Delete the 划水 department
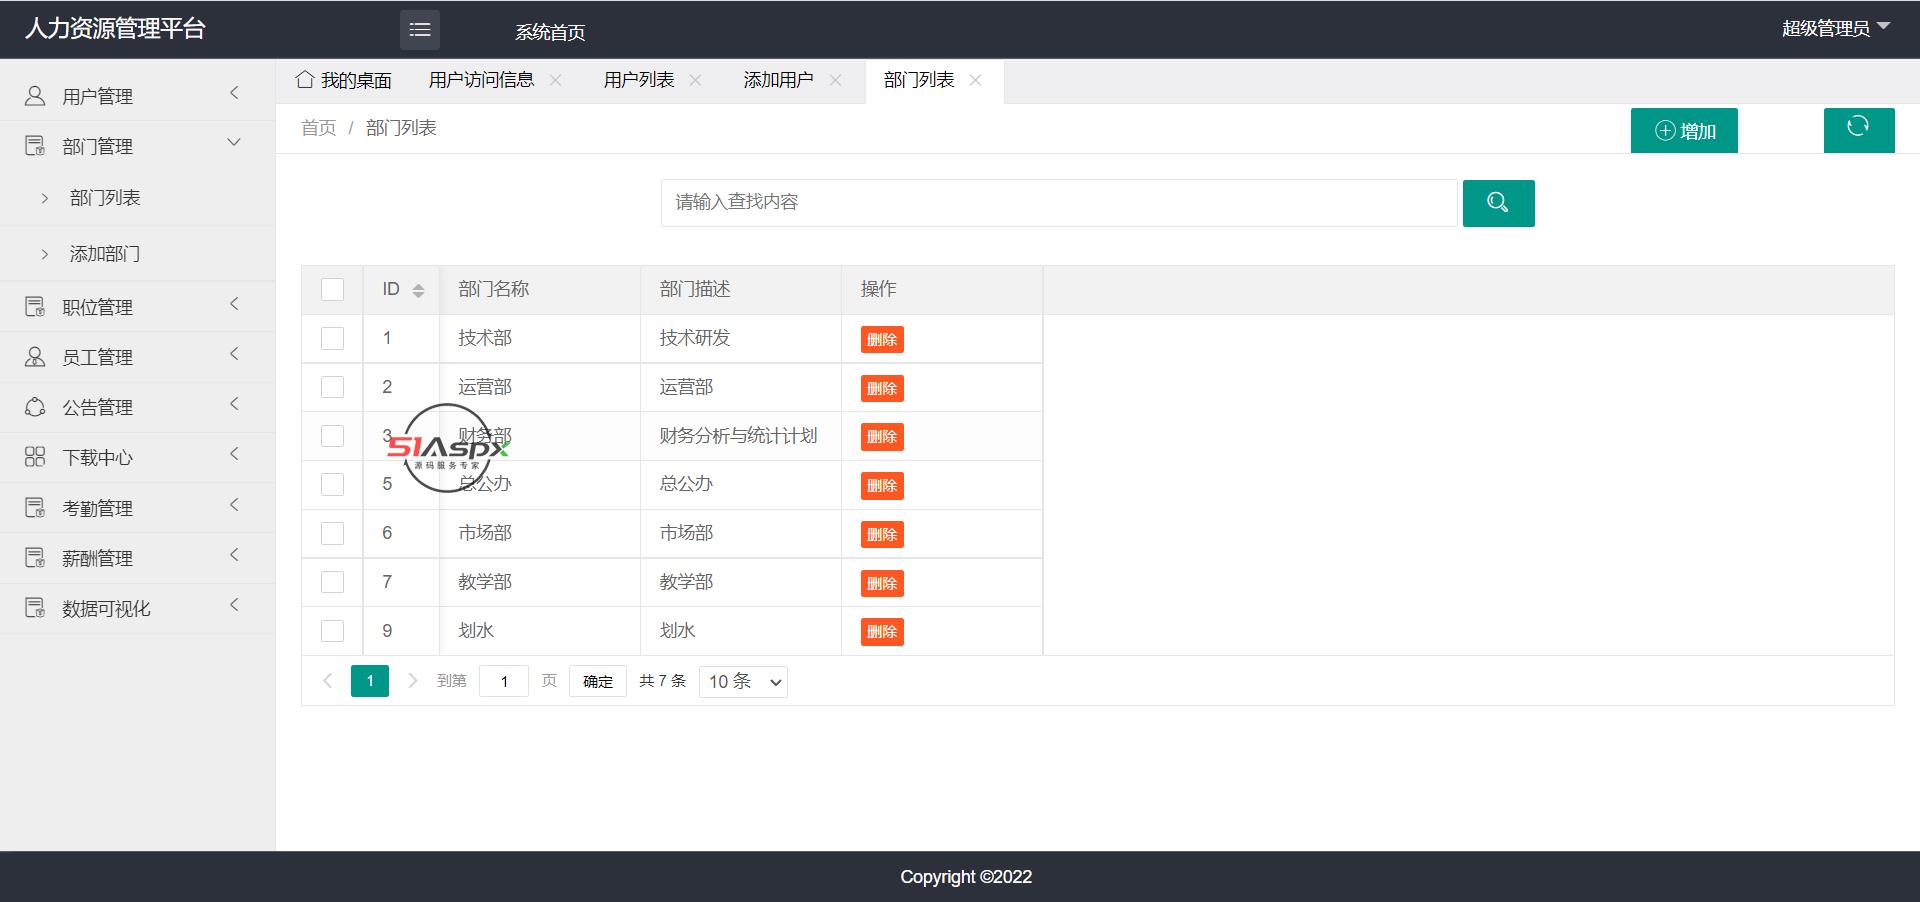 tap(882, 632)
